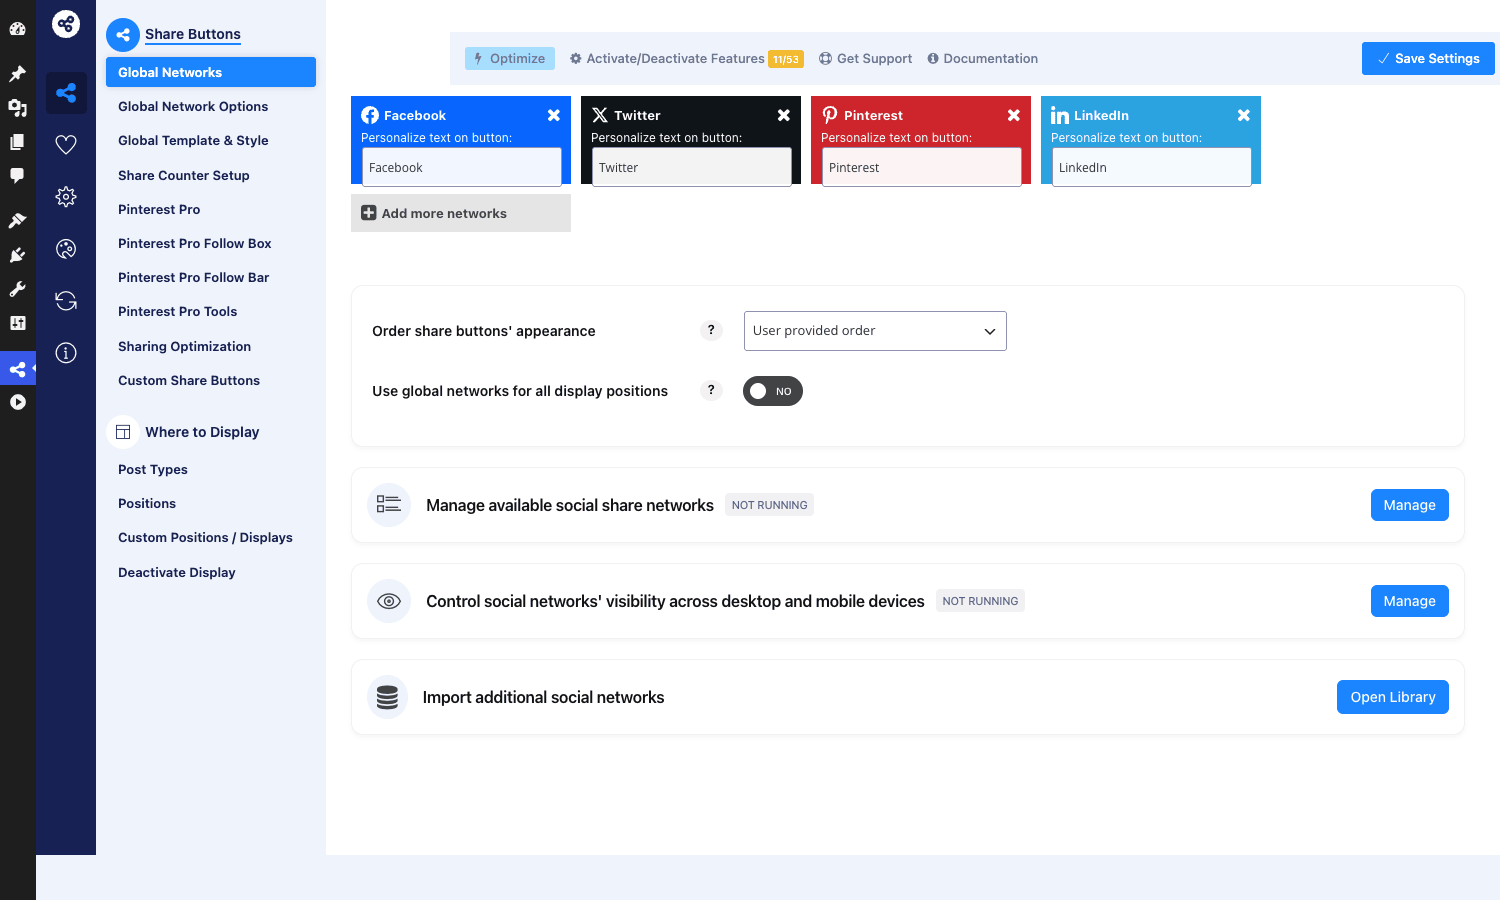Open the Appearance paintbrush icon
This screenshot has width=1500, height=900.
pos(17,221)
